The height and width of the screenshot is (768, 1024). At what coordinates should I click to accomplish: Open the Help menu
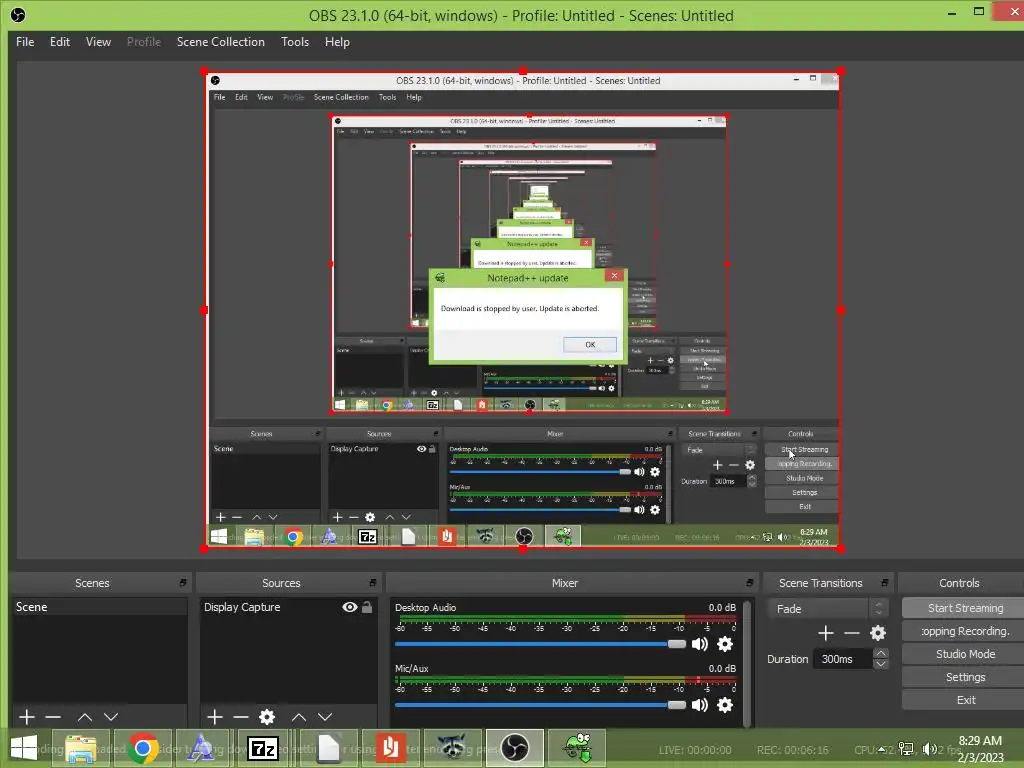click(x=337, y=42)
